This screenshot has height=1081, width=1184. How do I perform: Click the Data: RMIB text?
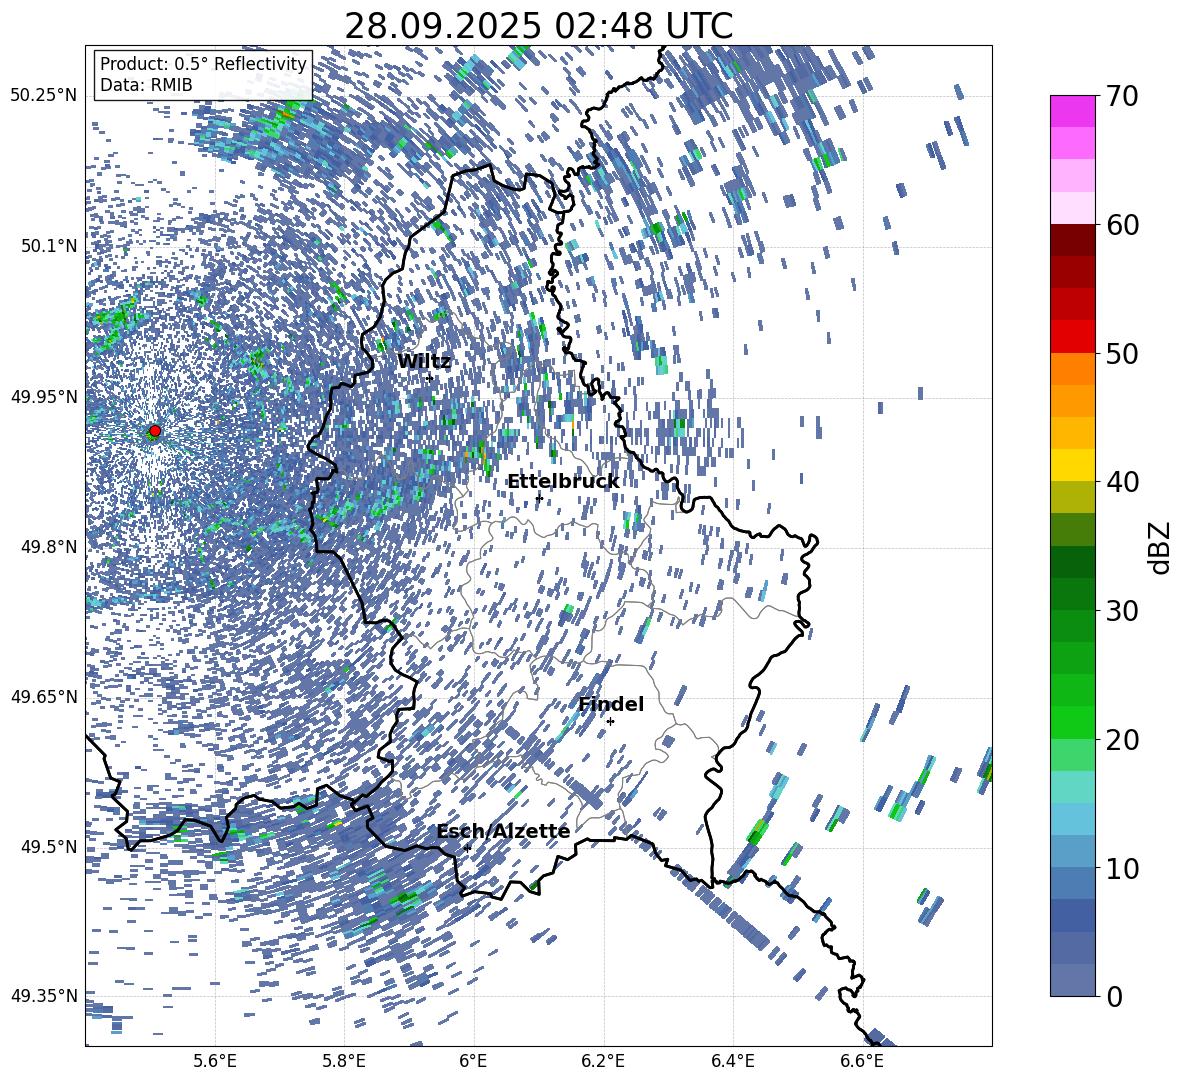(146, 85)
